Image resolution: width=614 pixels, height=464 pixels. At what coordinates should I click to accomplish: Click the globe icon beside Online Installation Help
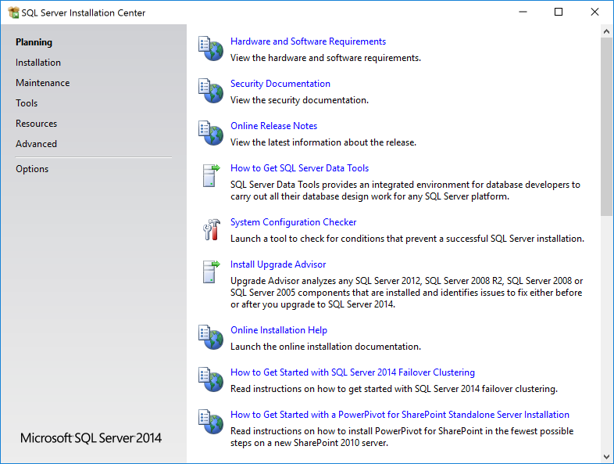[x=211, y=338]
